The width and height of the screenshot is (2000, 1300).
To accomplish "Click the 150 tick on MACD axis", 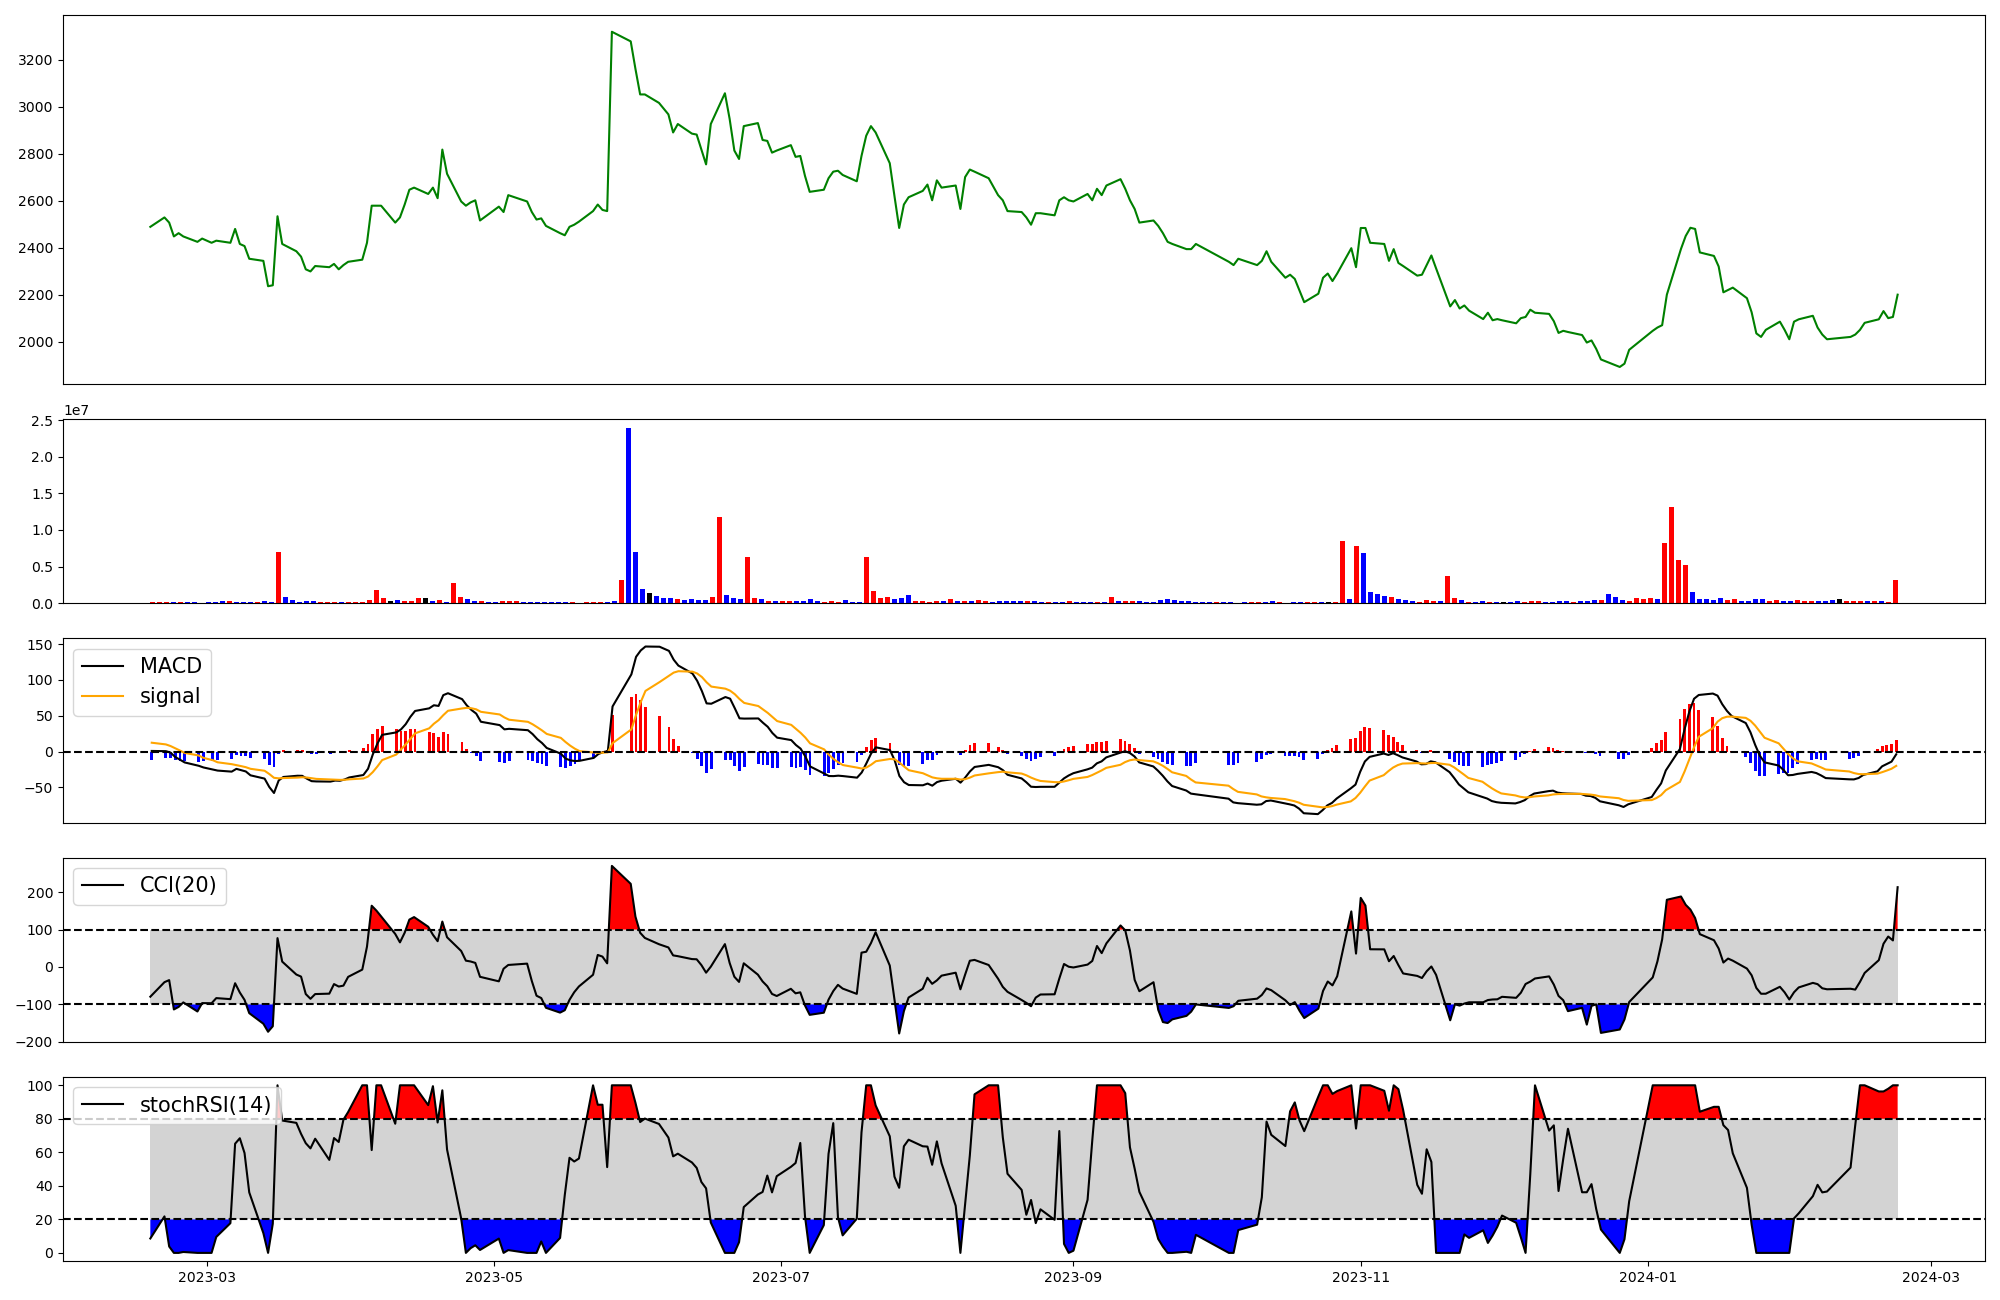I will [x=40, y=645].
